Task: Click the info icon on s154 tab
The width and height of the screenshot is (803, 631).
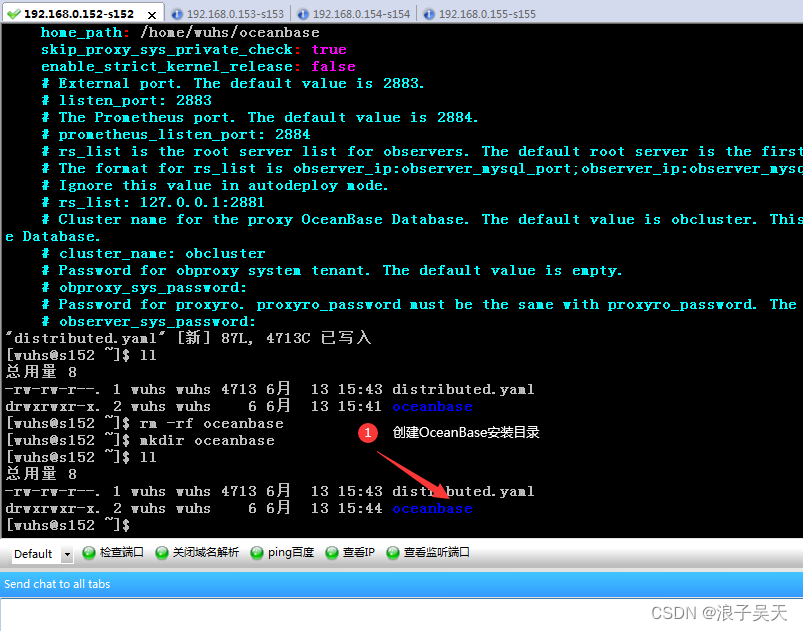Action: tap(303, 14)
